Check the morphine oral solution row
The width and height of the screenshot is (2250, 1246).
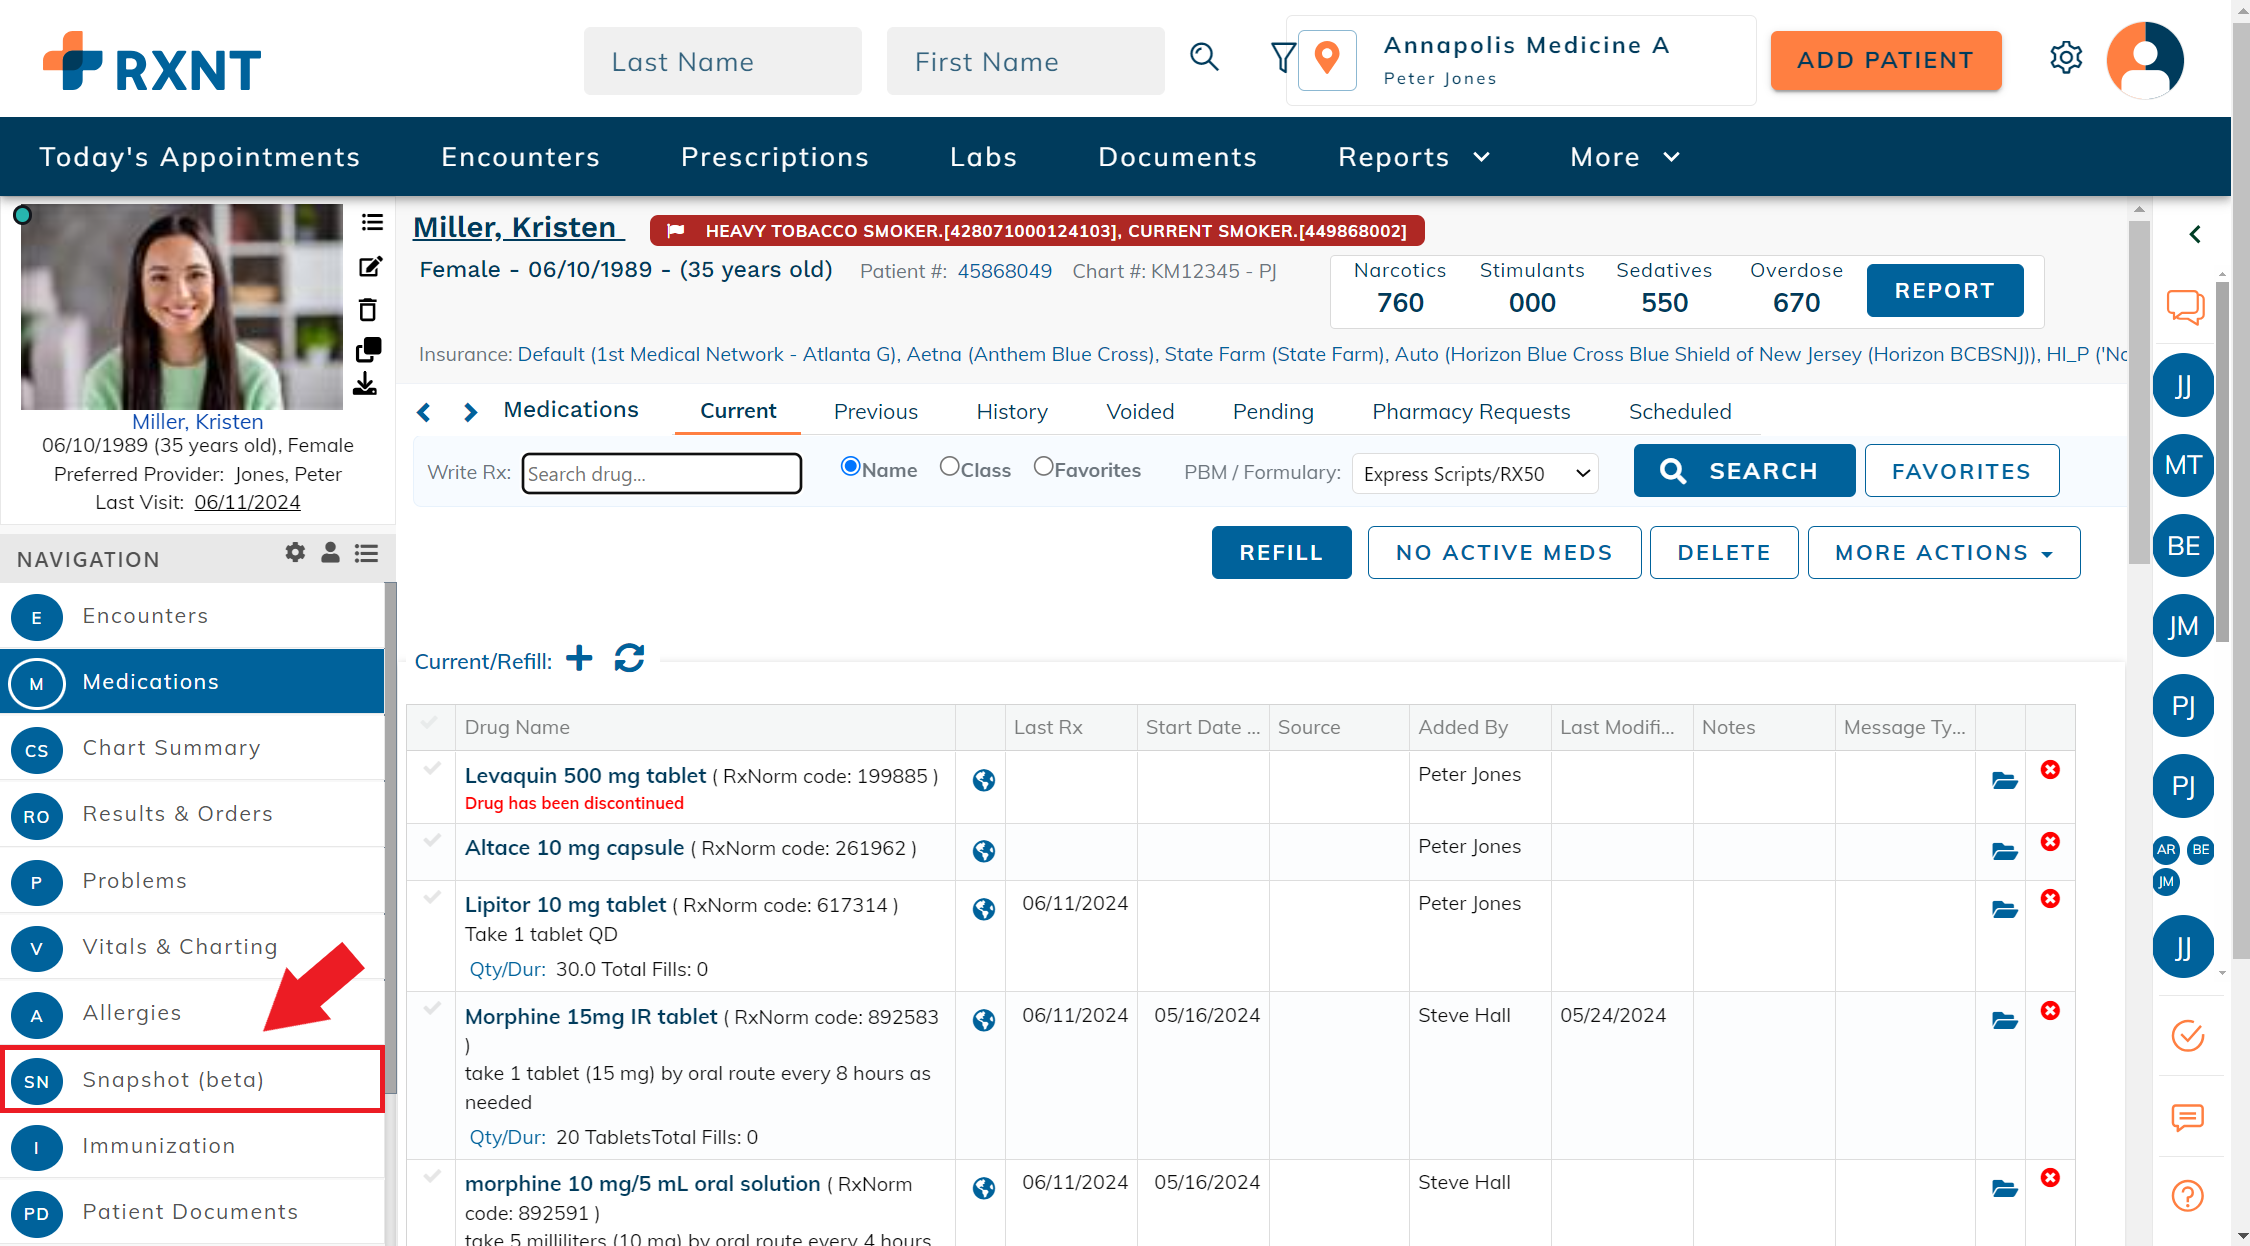432,1176
